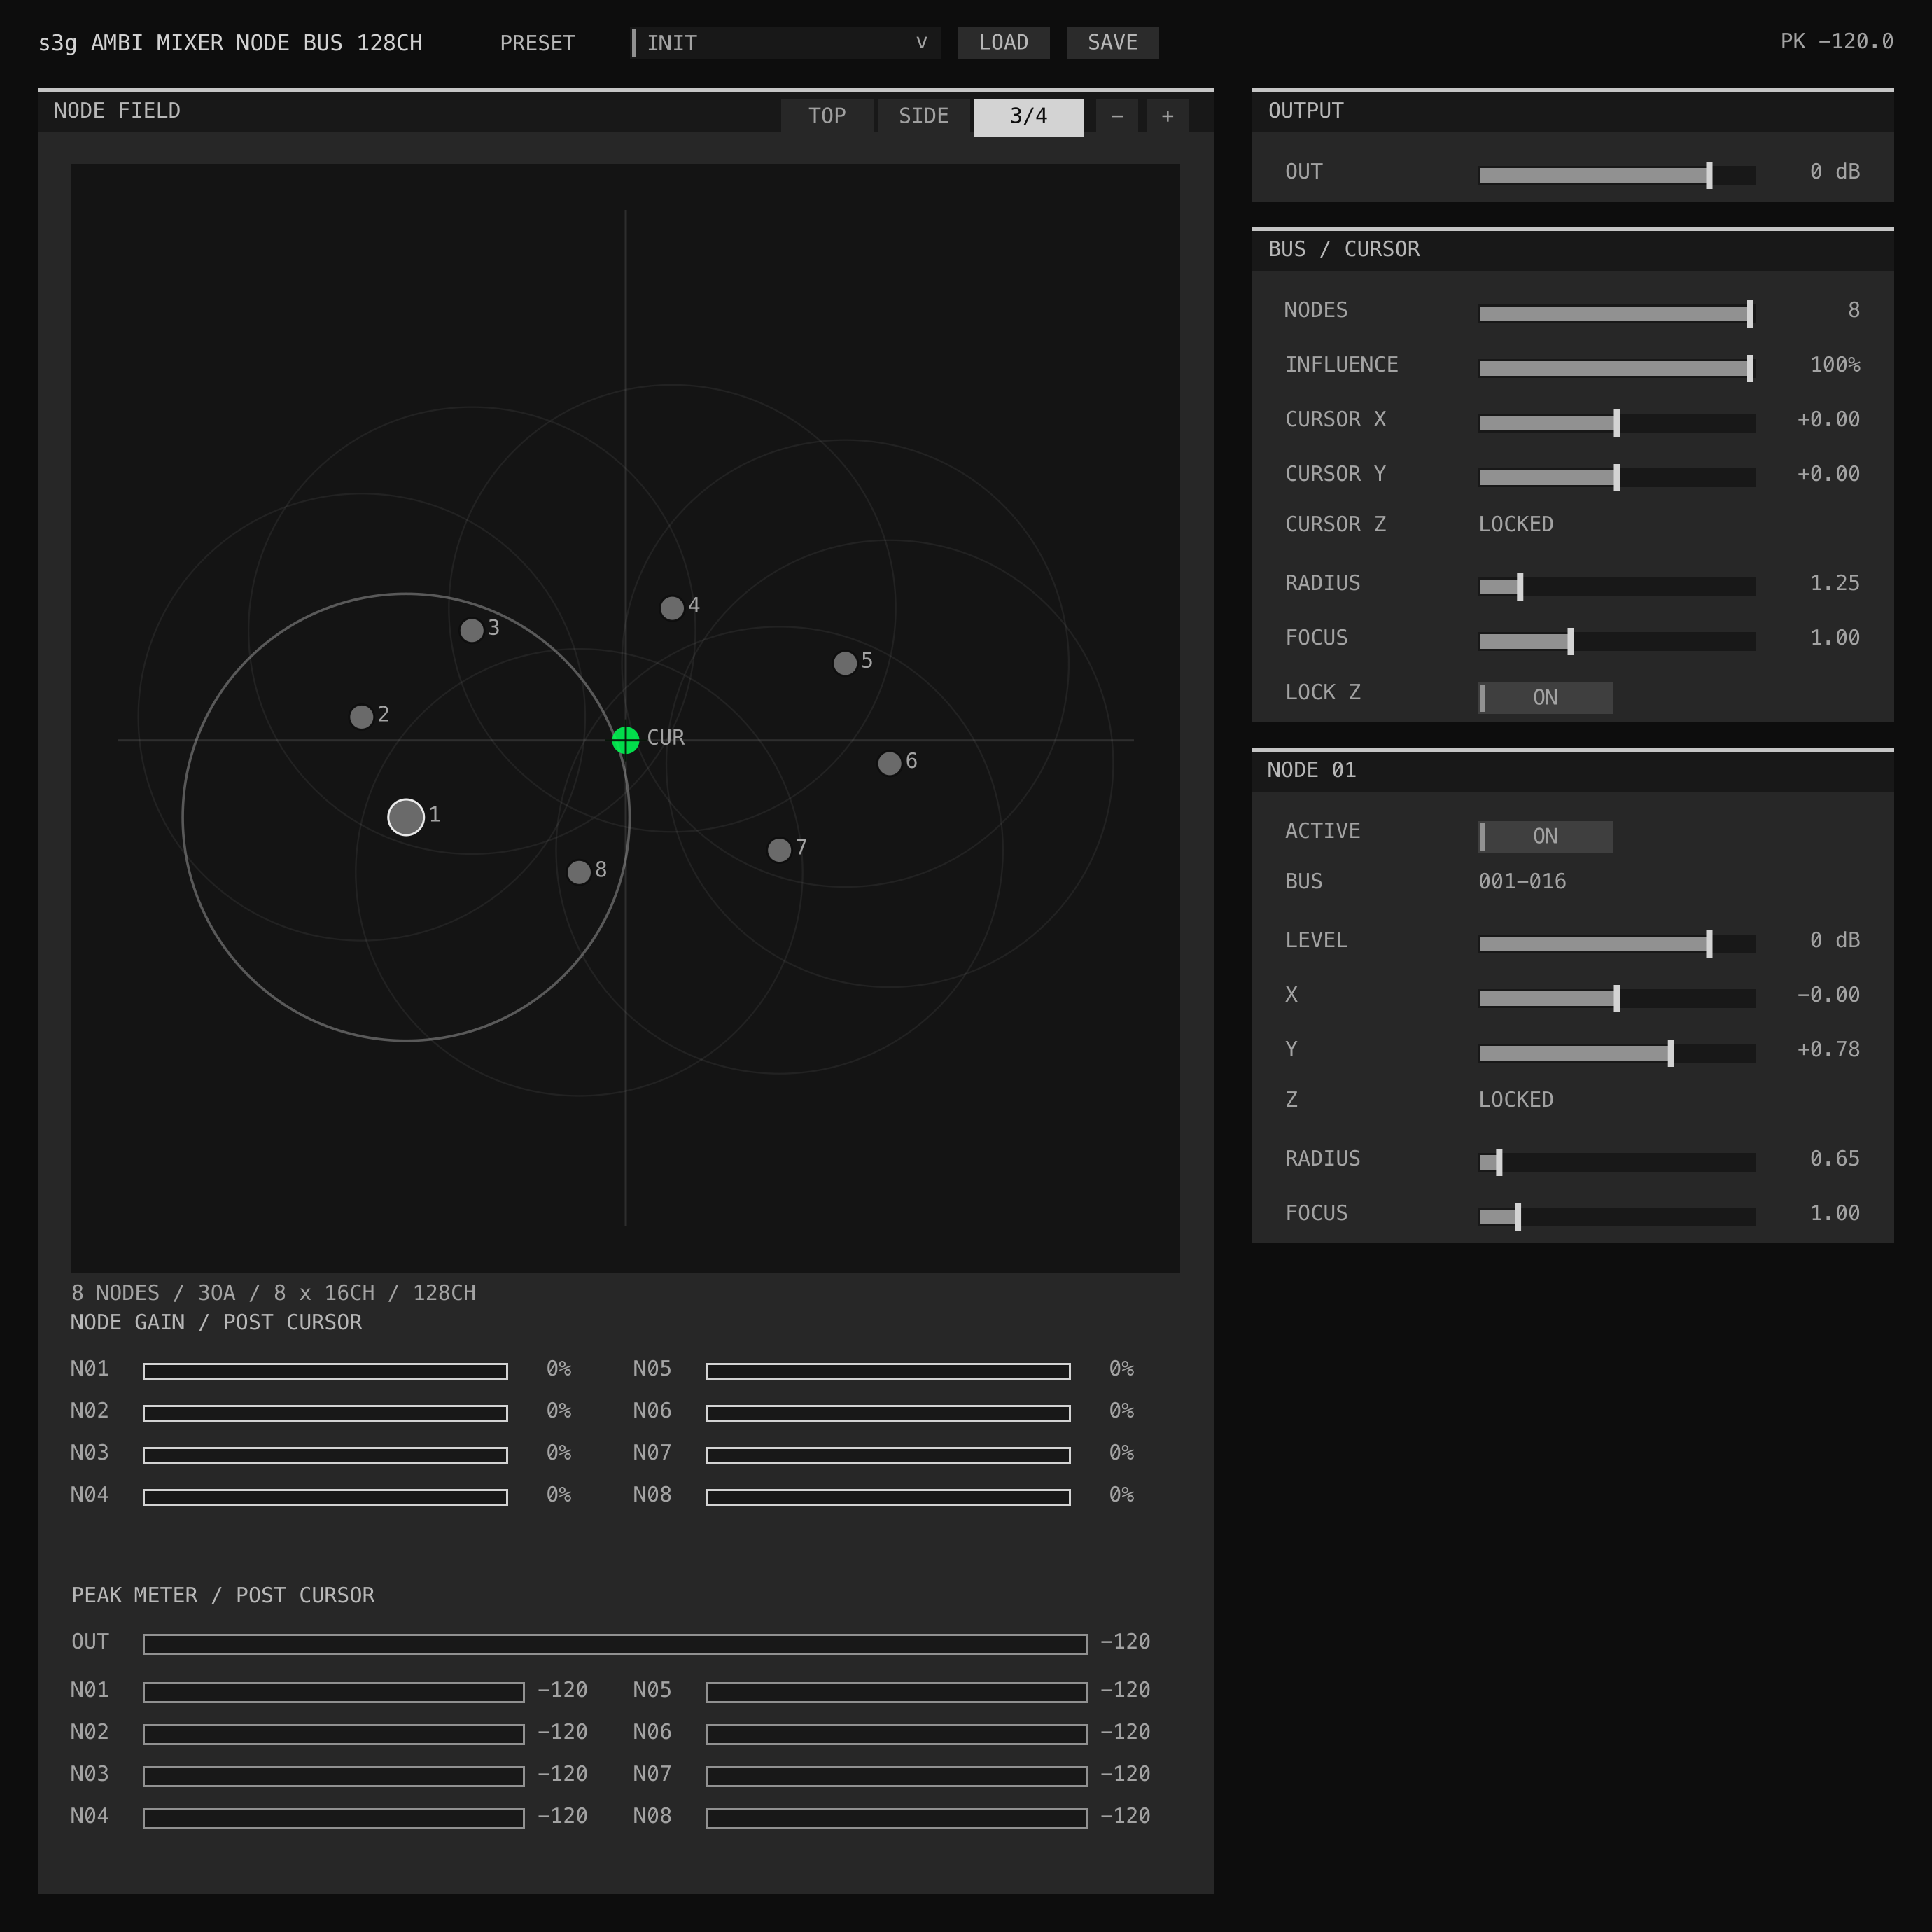This screenshot has width=1932, height=1932.
Task: Click the 001-016 bus value
Action: click(1522, 882)
